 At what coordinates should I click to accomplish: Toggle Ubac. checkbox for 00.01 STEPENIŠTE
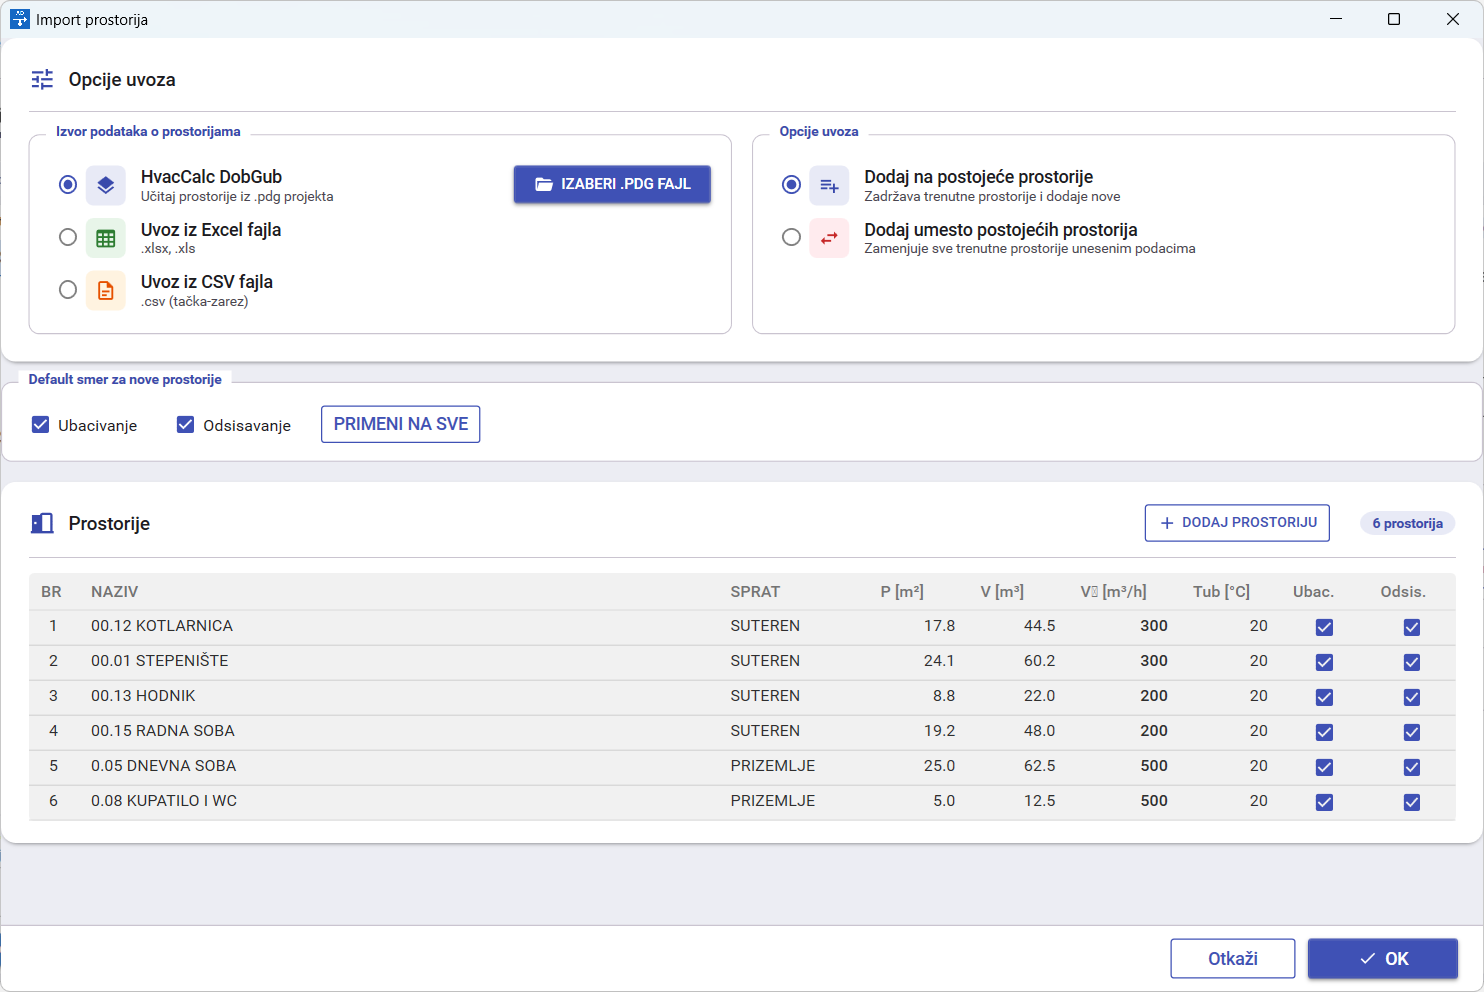(x=1324, y=662)
